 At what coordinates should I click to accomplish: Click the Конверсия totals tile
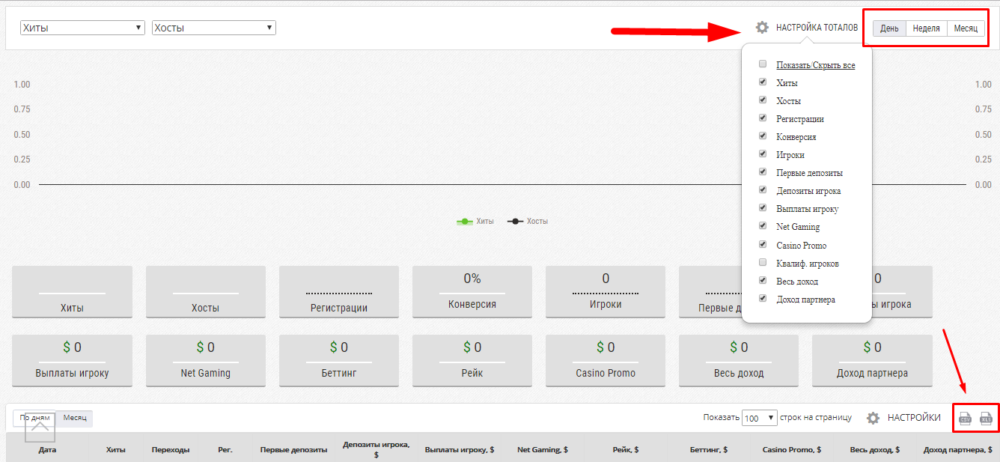472,291
